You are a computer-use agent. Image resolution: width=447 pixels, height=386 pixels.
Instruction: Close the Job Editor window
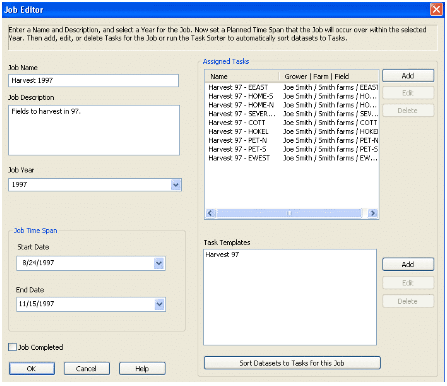tap(436, 9)
